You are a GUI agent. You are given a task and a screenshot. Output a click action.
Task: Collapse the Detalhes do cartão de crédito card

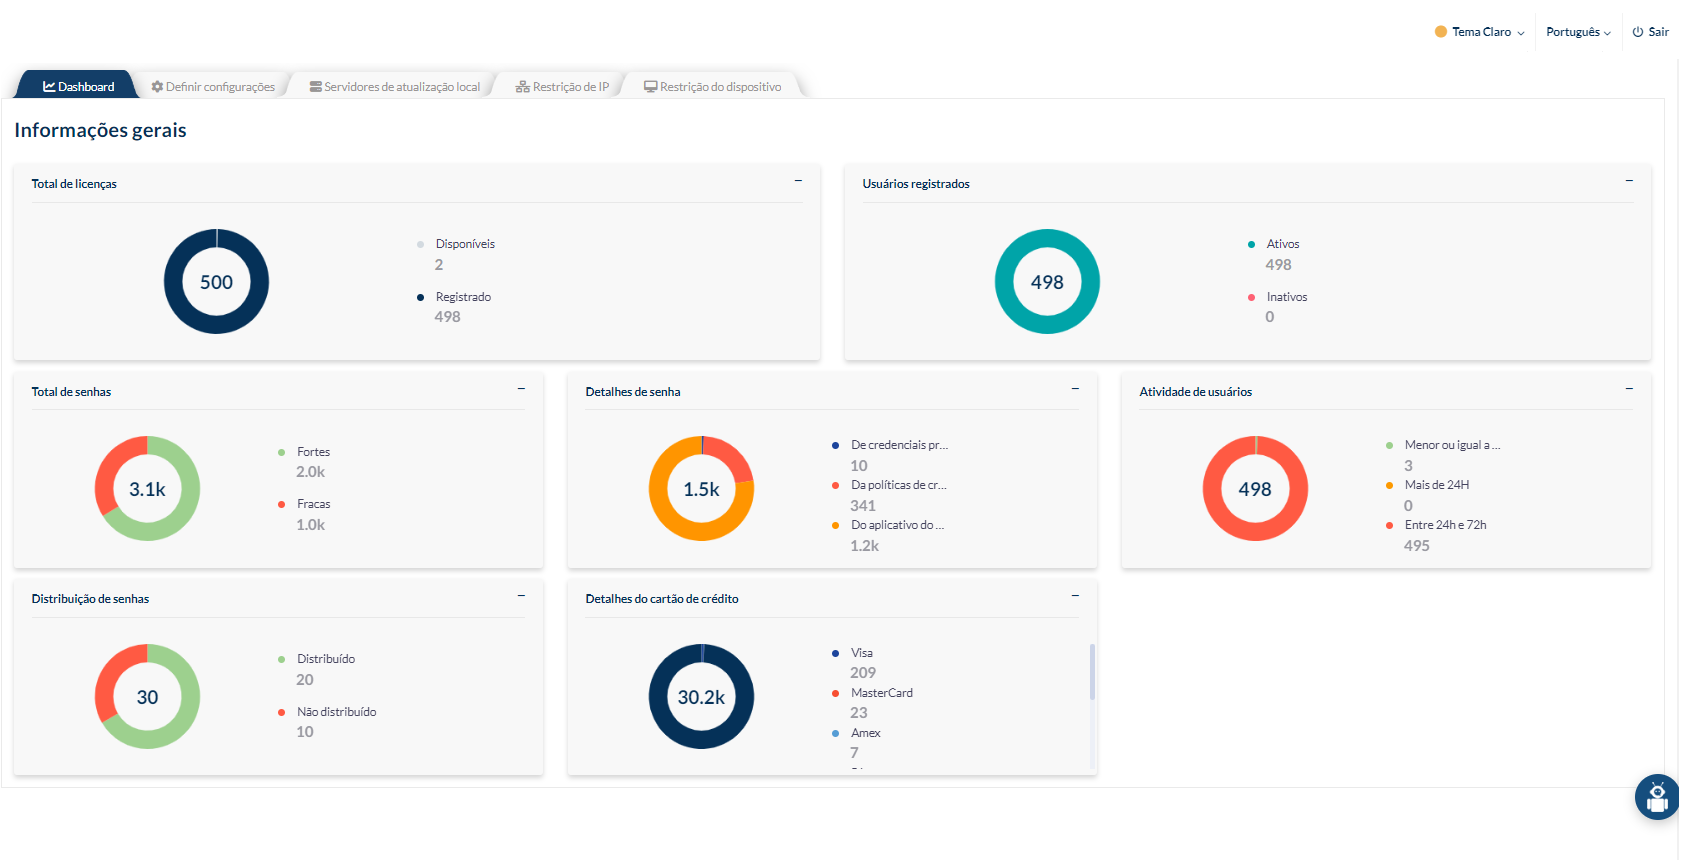click(x=1075, y=596)
